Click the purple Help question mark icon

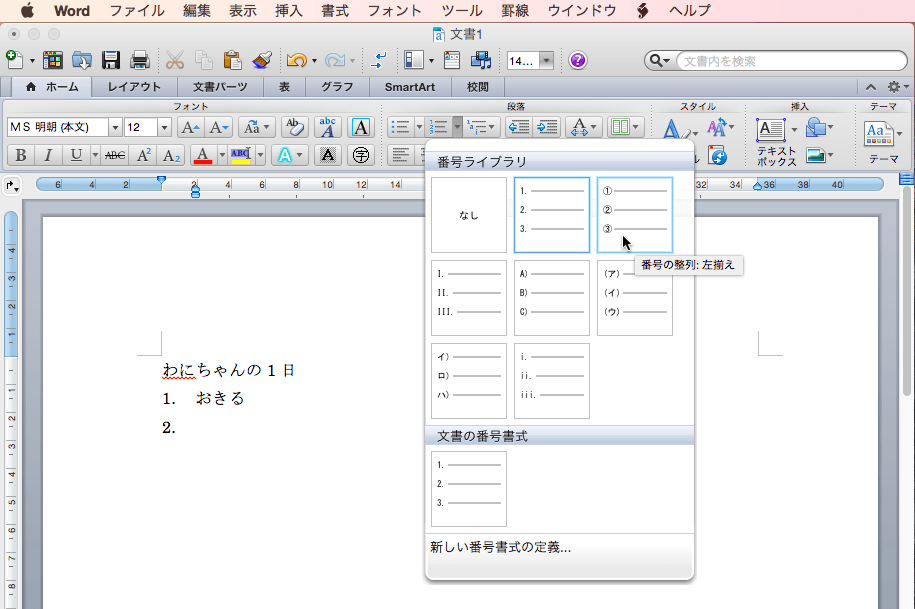578,60
